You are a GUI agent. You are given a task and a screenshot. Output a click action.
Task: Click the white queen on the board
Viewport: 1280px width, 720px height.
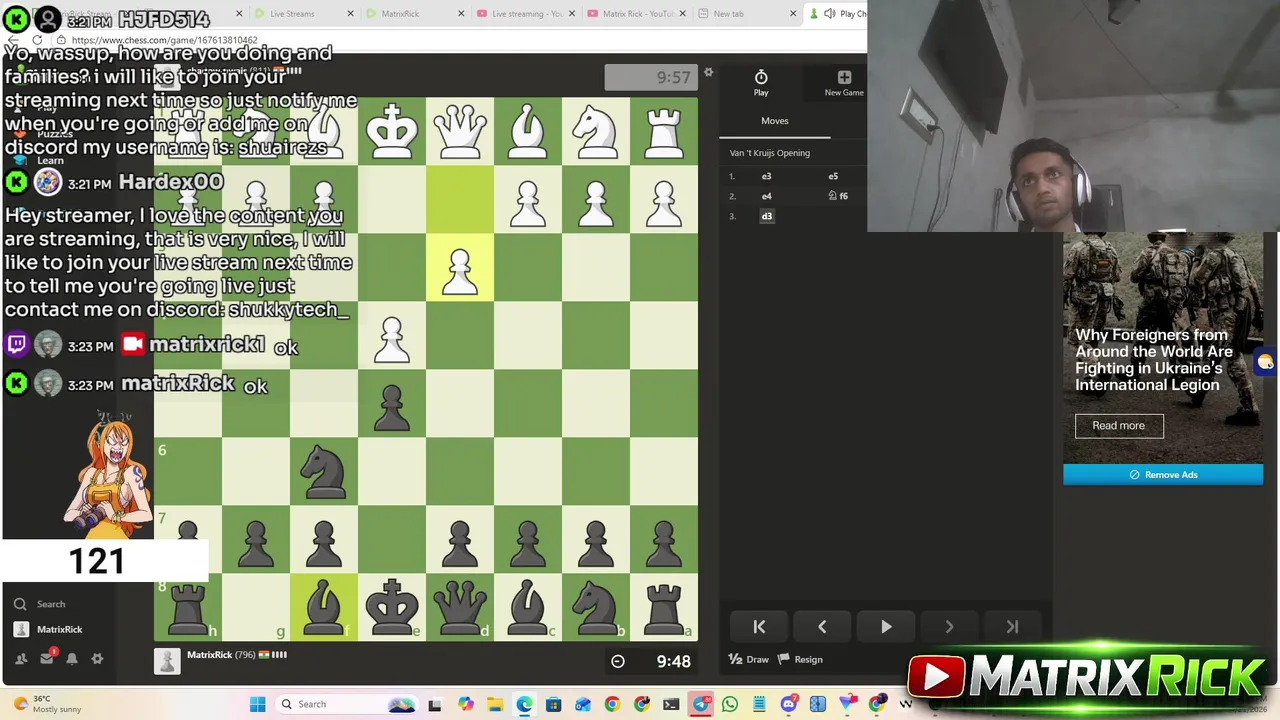coord(460,131)
